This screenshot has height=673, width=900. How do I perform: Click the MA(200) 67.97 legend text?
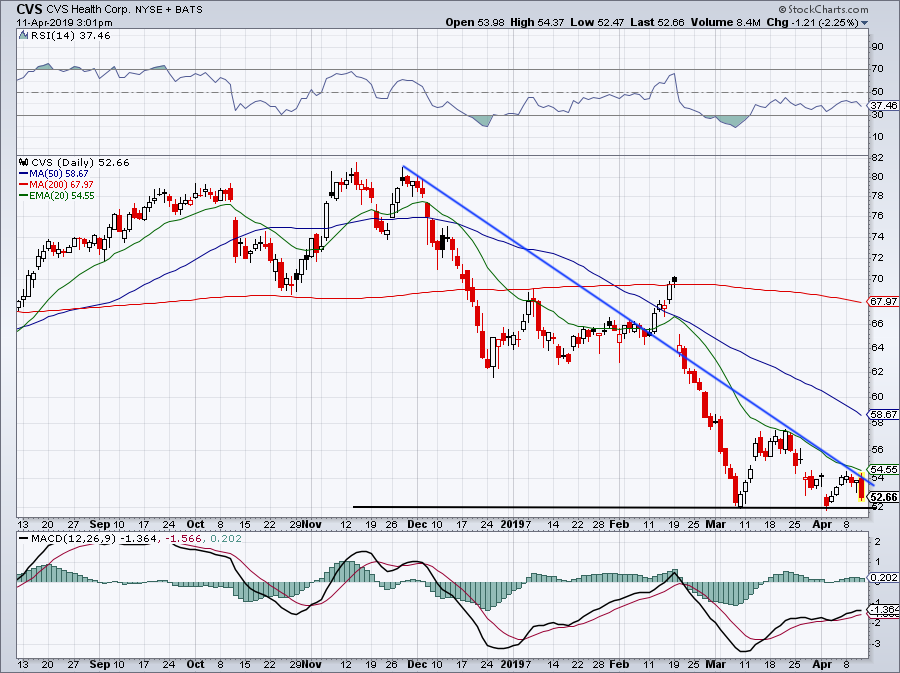61,185
